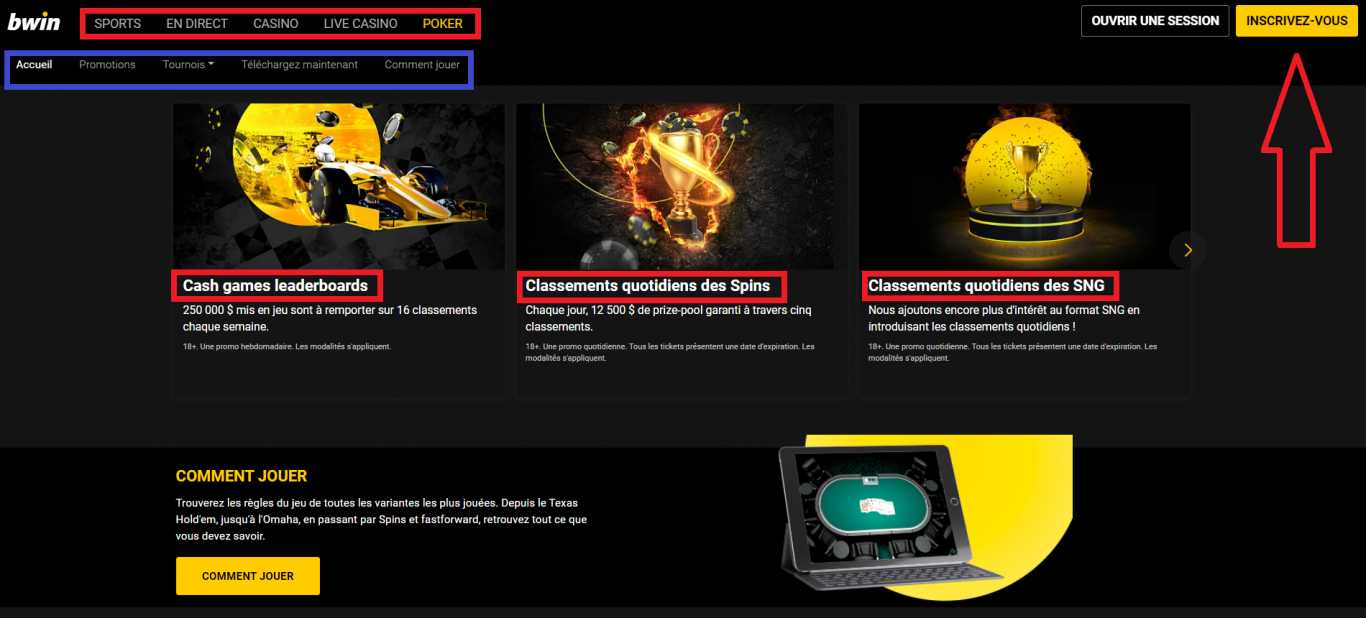Open Classements quotidiens des Spins link
This screenshot has height=618, width=1366.
click(x=648, y=286)
